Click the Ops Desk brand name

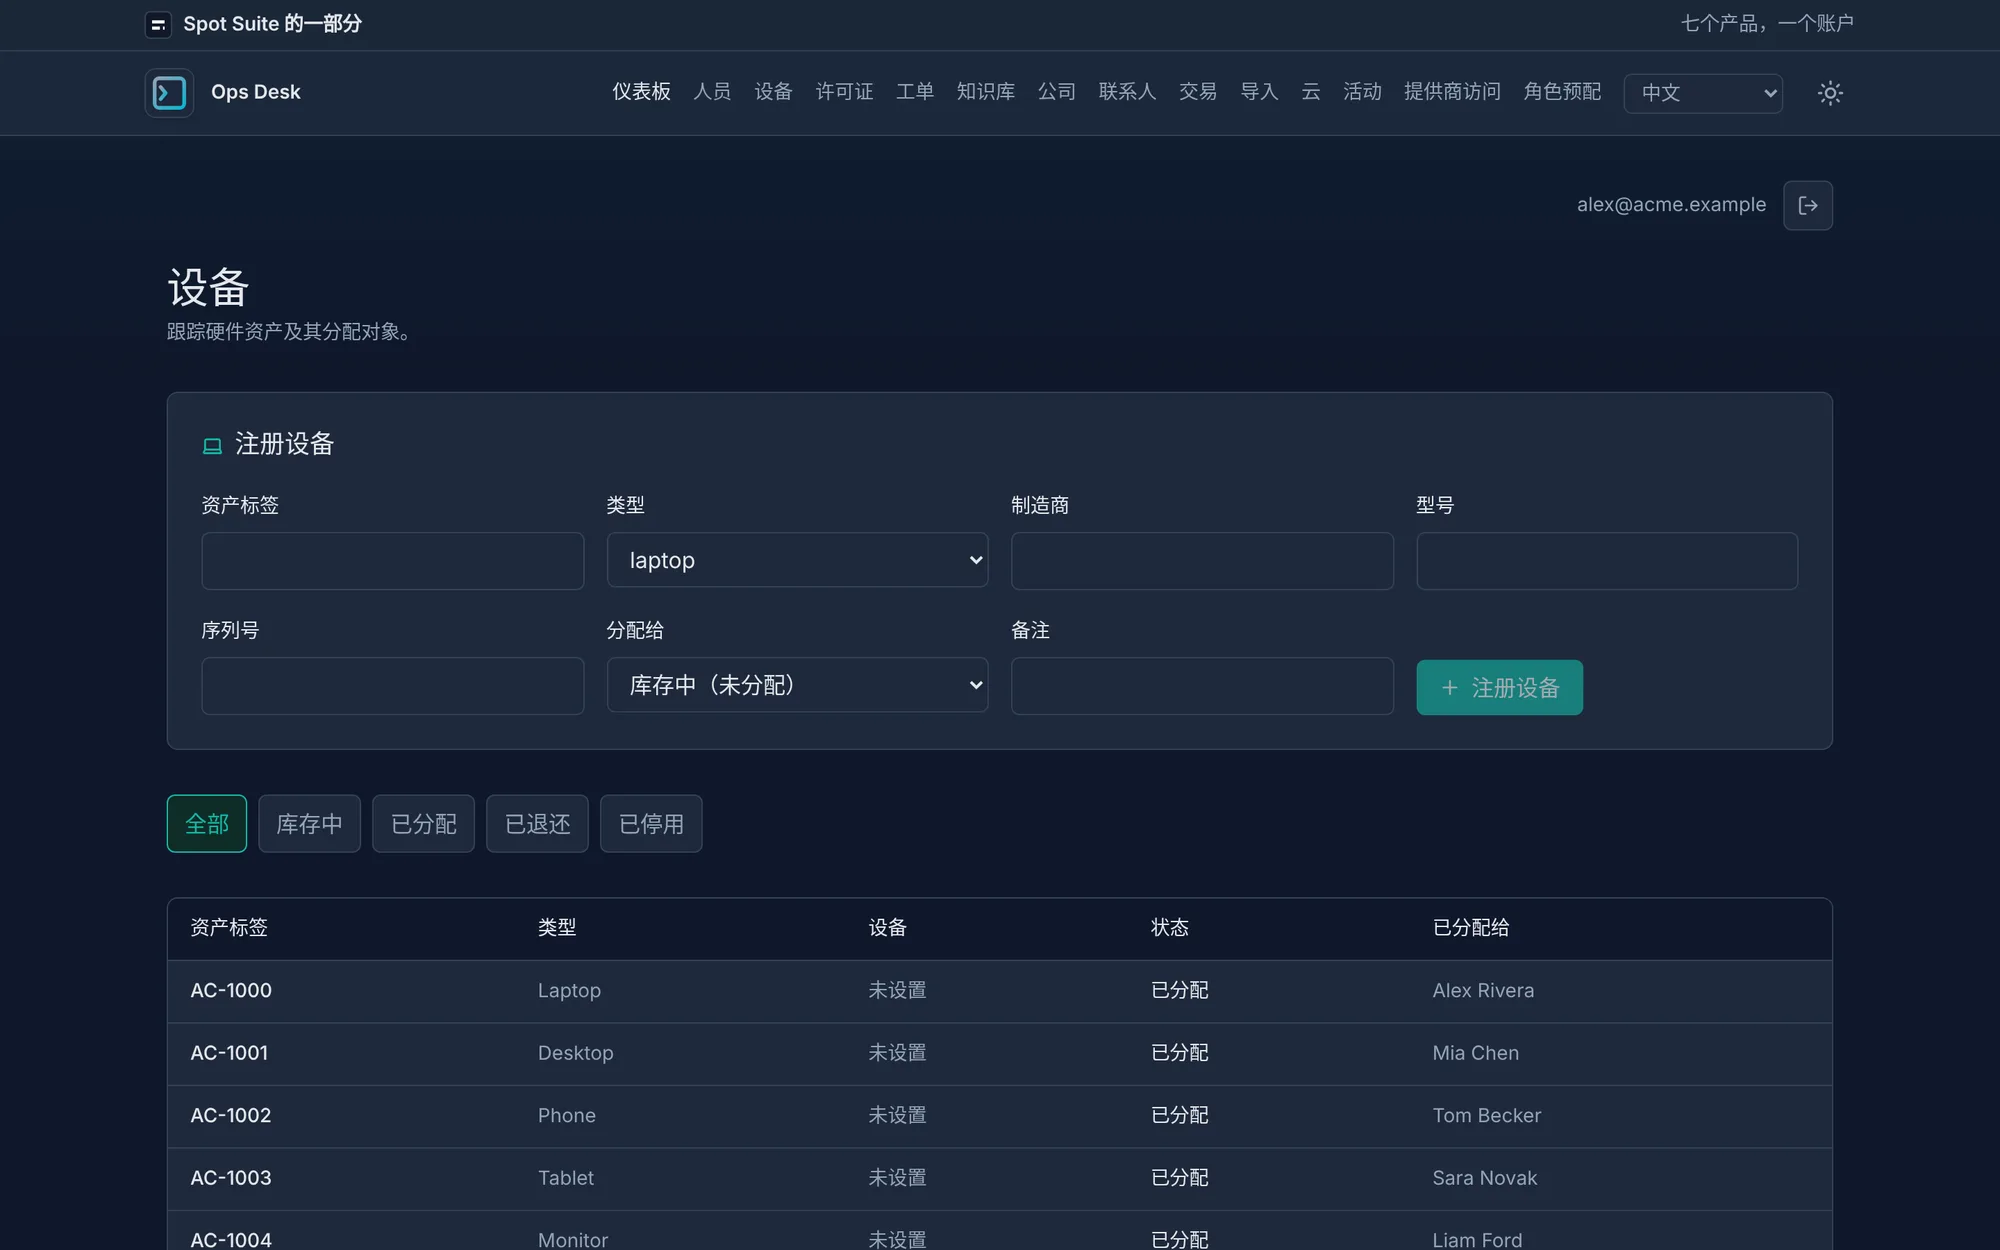255,92
